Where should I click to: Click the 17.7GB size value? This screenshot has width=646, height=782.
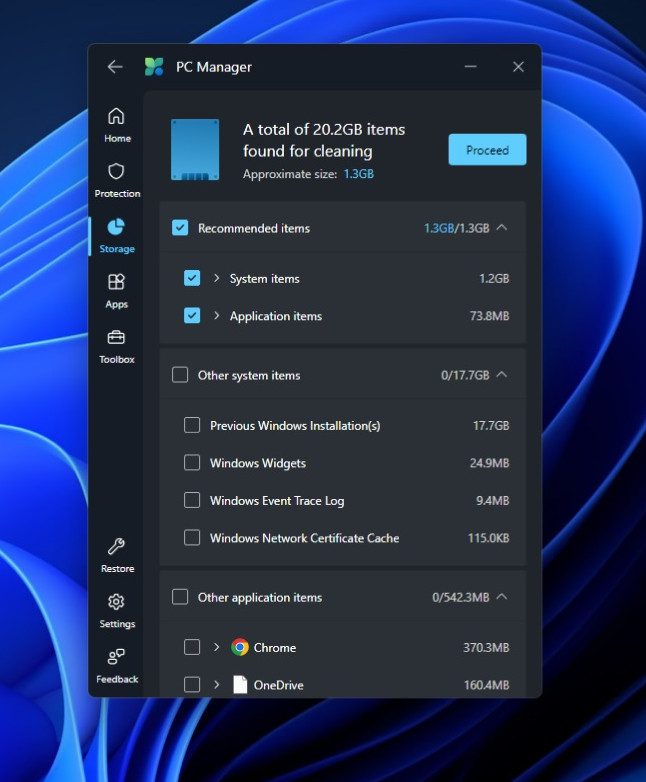click(491, 425)
